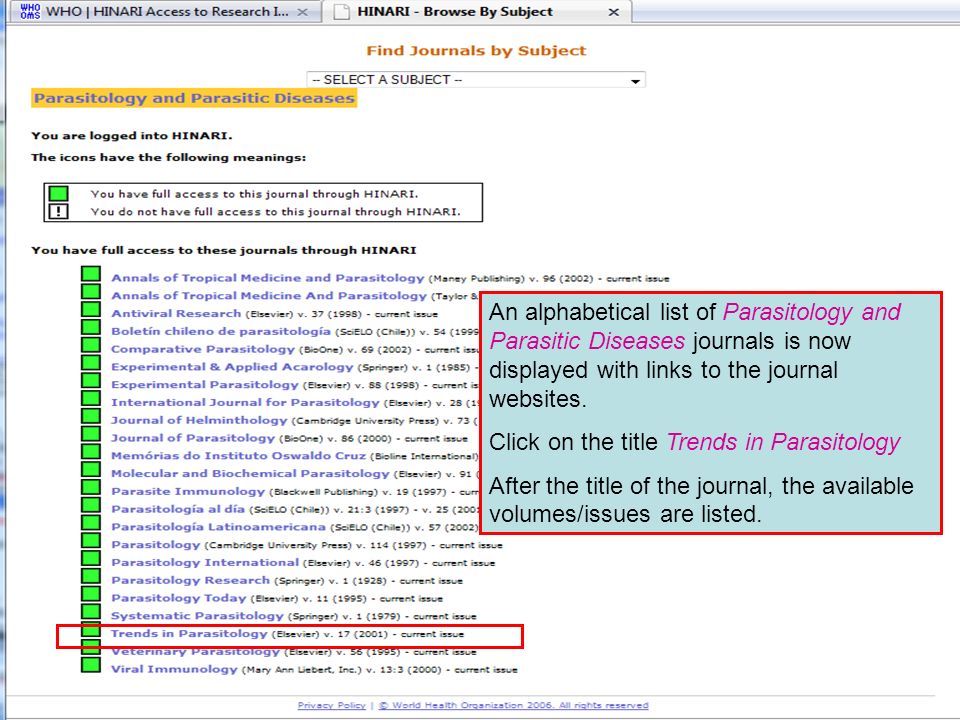Viewport: 960px width, 720px height.
Task: Click green access icon beside Boletín chileno de parasitología
Action: pyautogui.click(x=91, y=327)
